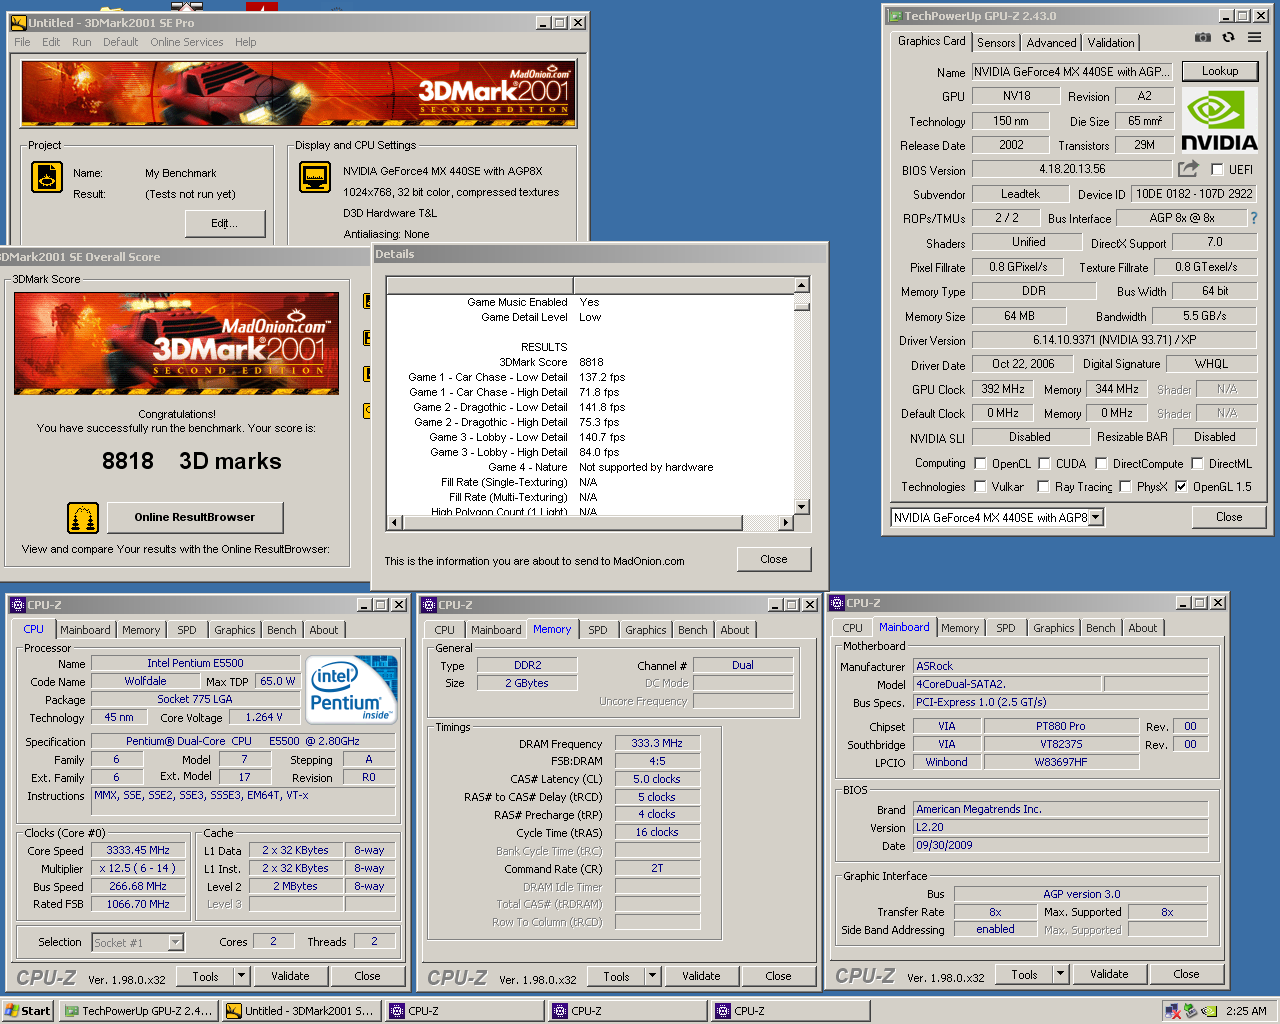Open Bench tab in CPU-Z Memory window

pyautogui.click(x=693, y=630)
